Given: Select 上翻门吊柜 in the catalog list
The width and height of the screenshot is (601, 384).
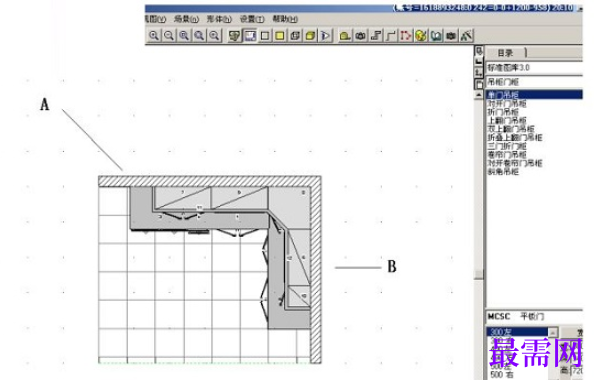Looking at the screenshot, I should point(507,120).
